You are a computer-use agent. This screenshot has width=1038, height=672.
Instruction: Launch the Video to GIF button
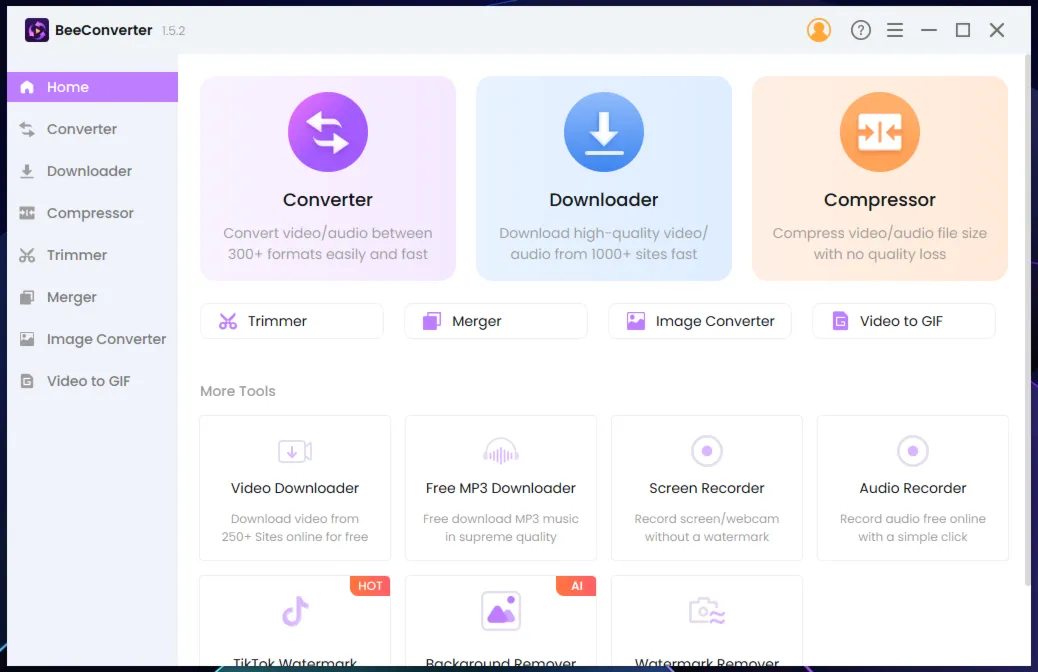(904, 321)
